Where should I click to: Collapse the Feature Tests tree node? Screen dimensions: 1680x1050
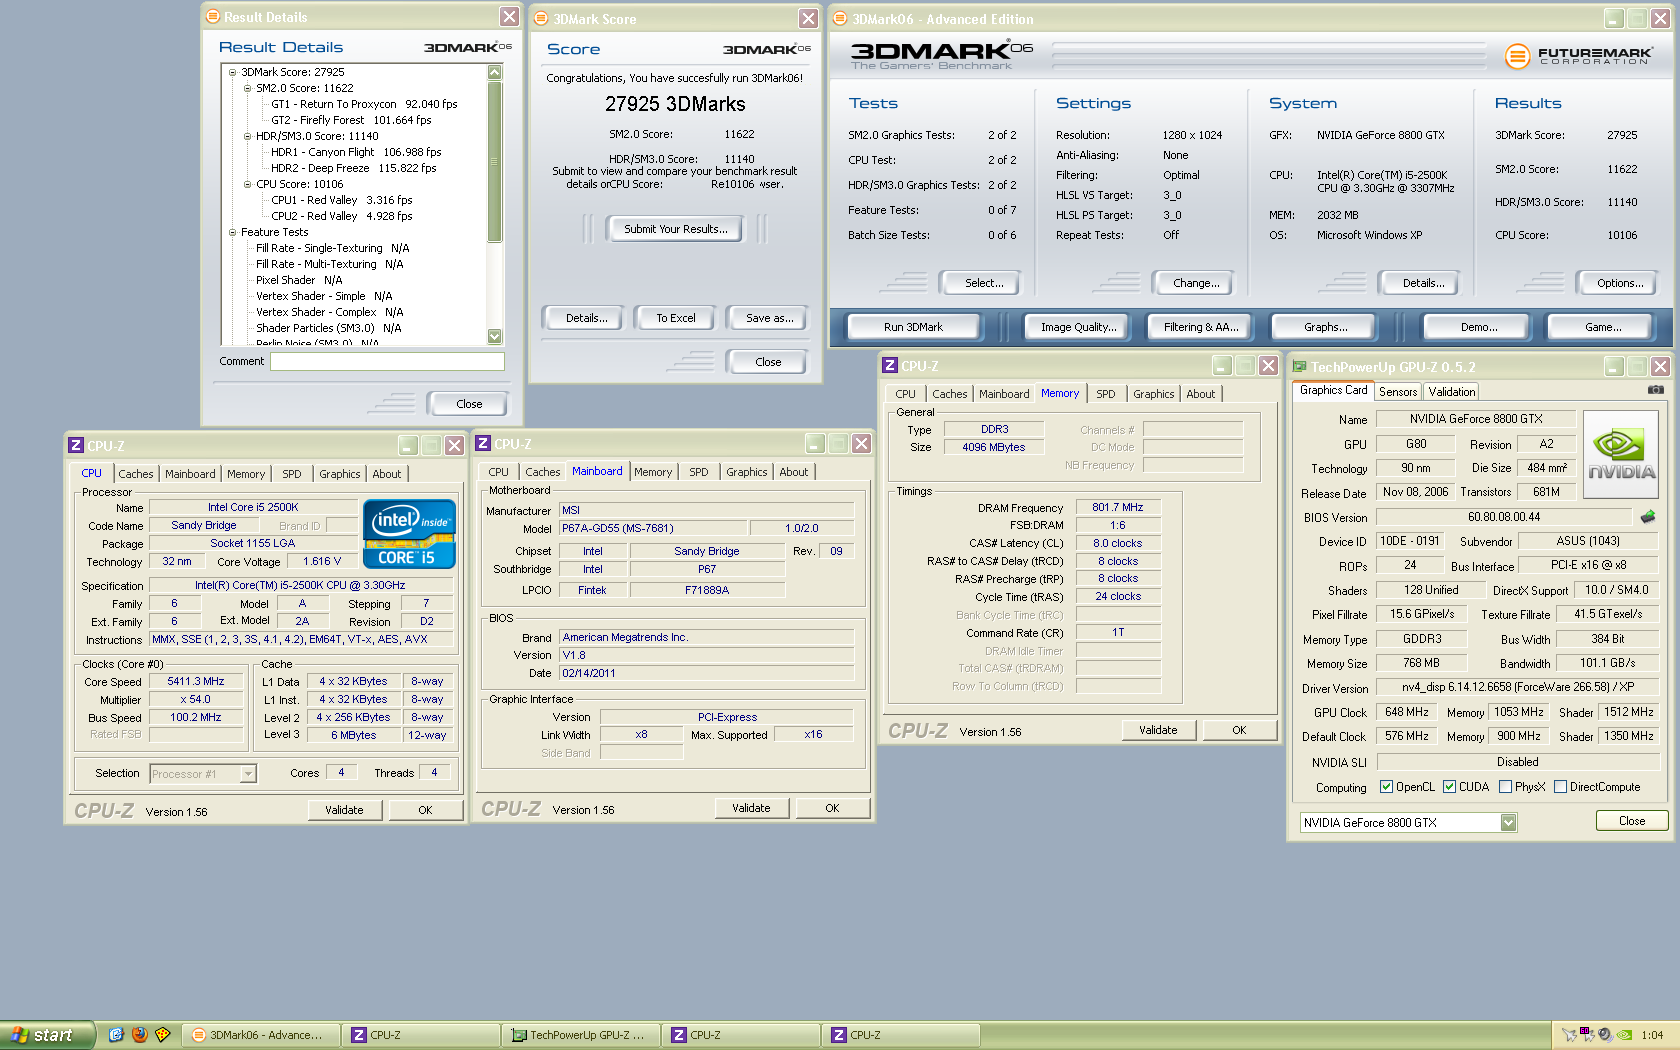pos(232,232)
